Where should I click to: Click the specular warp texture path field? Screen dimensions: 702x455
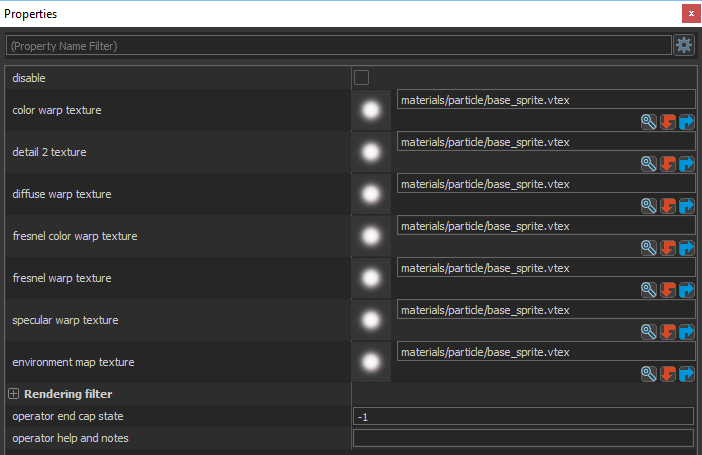(x=545, y=310)
